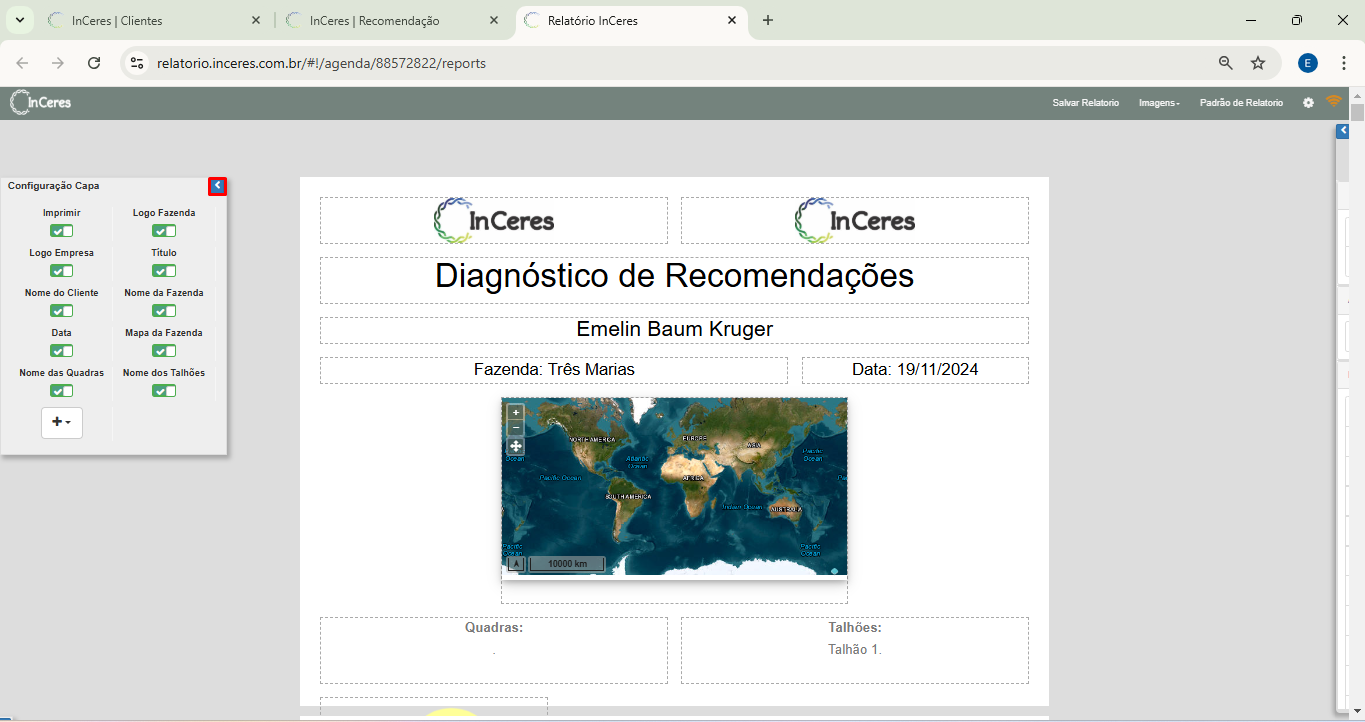
Task: Toggle the Data switch
Action: click(62, 351)
